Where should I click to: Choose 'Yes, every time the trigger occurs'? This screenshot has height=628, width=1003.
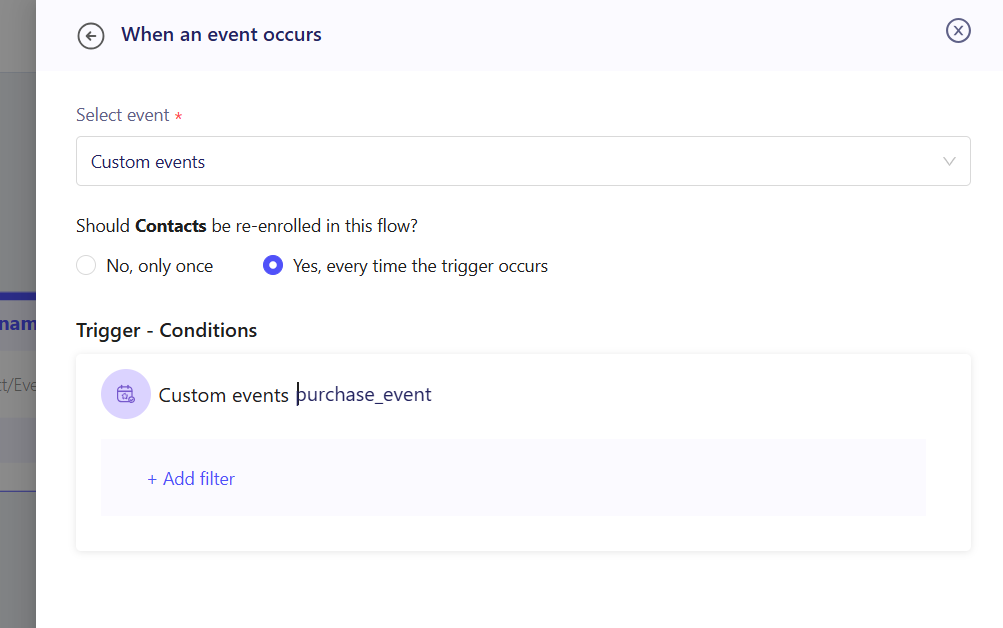273,265
